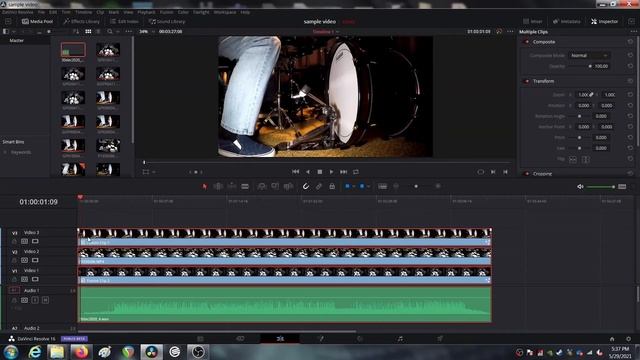Toggle the Composite section enable dot
640x360 pixels.
[x=527, y=42]
